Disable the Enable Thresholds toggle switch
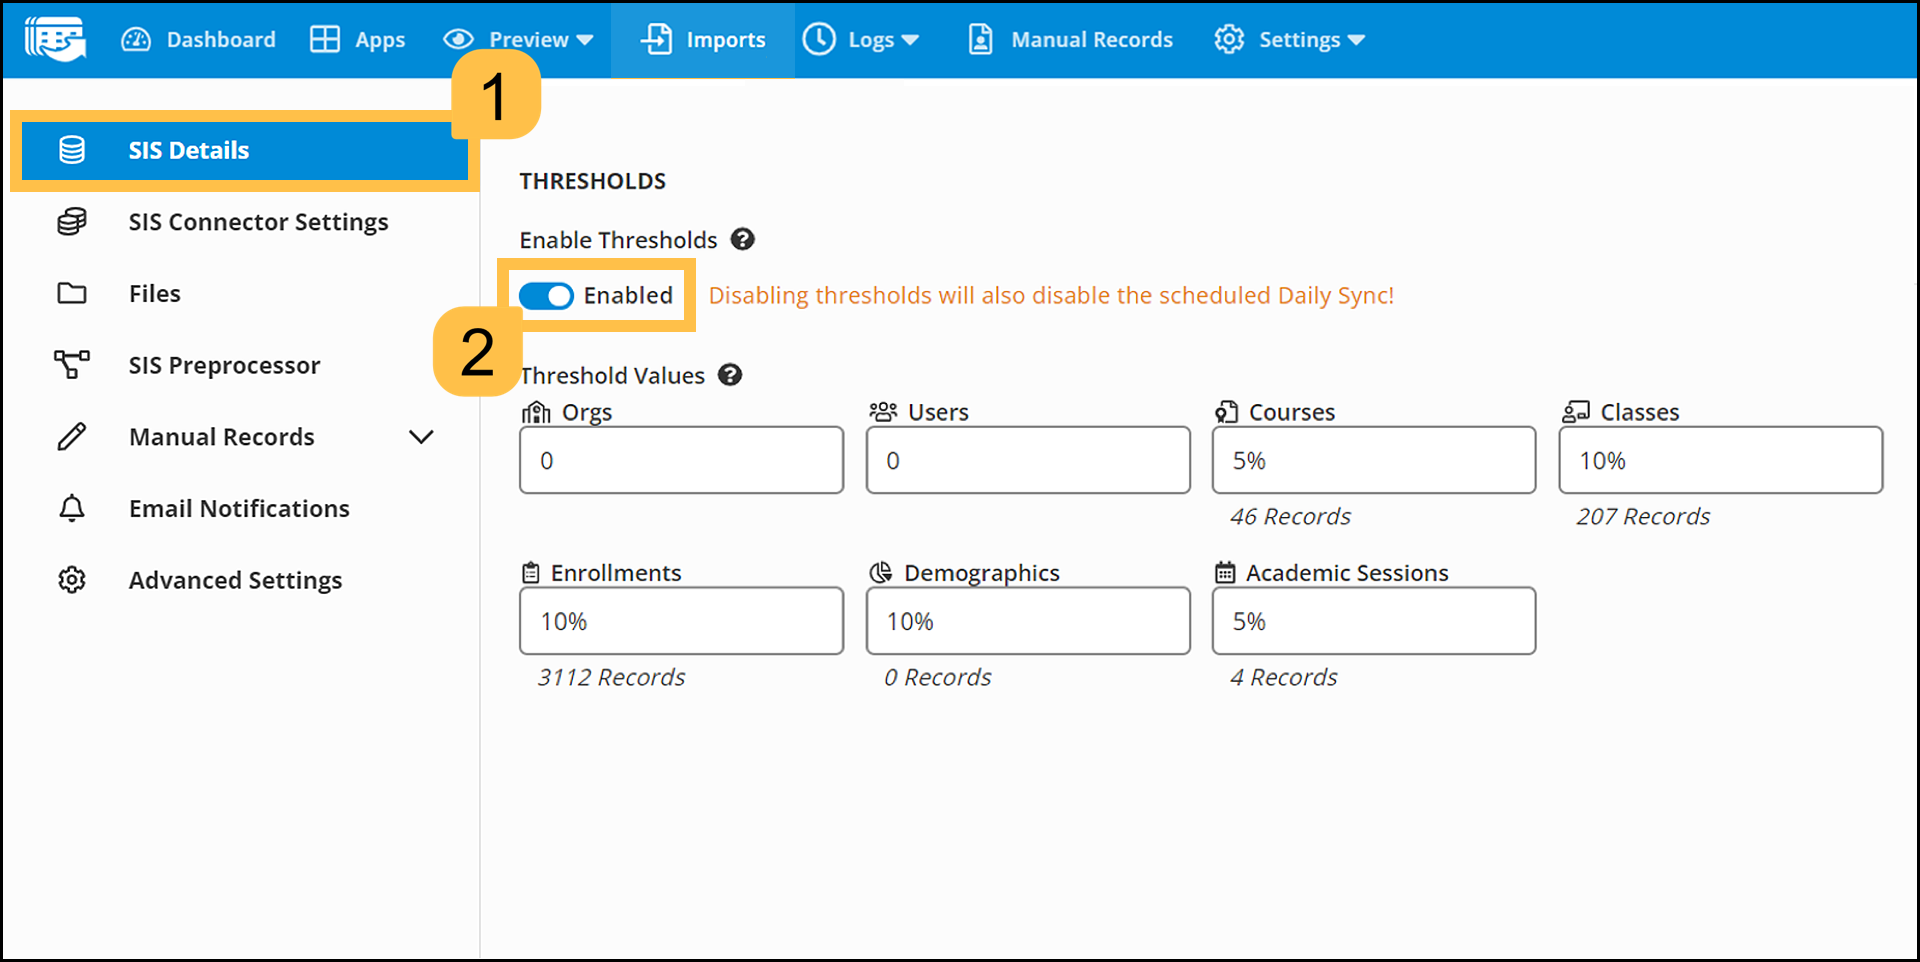This screenshot has width=1920, height=962. point(546,296)
